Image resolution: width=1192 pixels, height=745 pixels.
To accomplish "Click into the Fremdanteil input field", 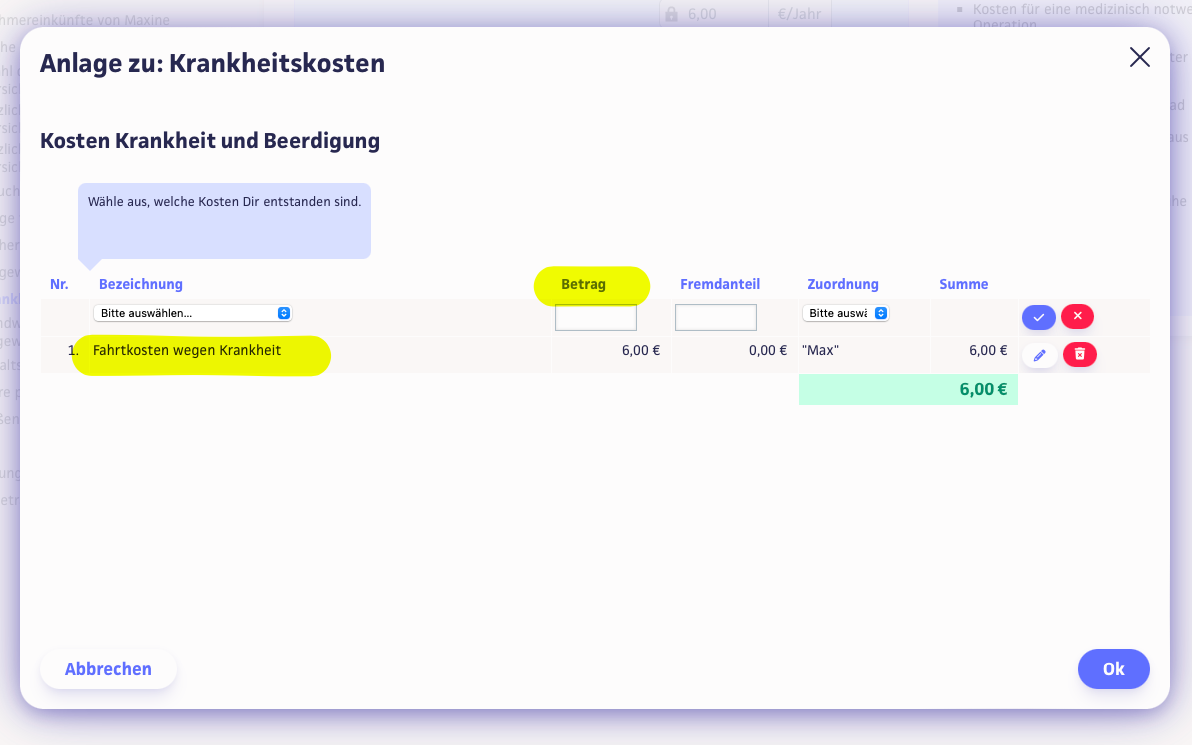I will point(716,318).
